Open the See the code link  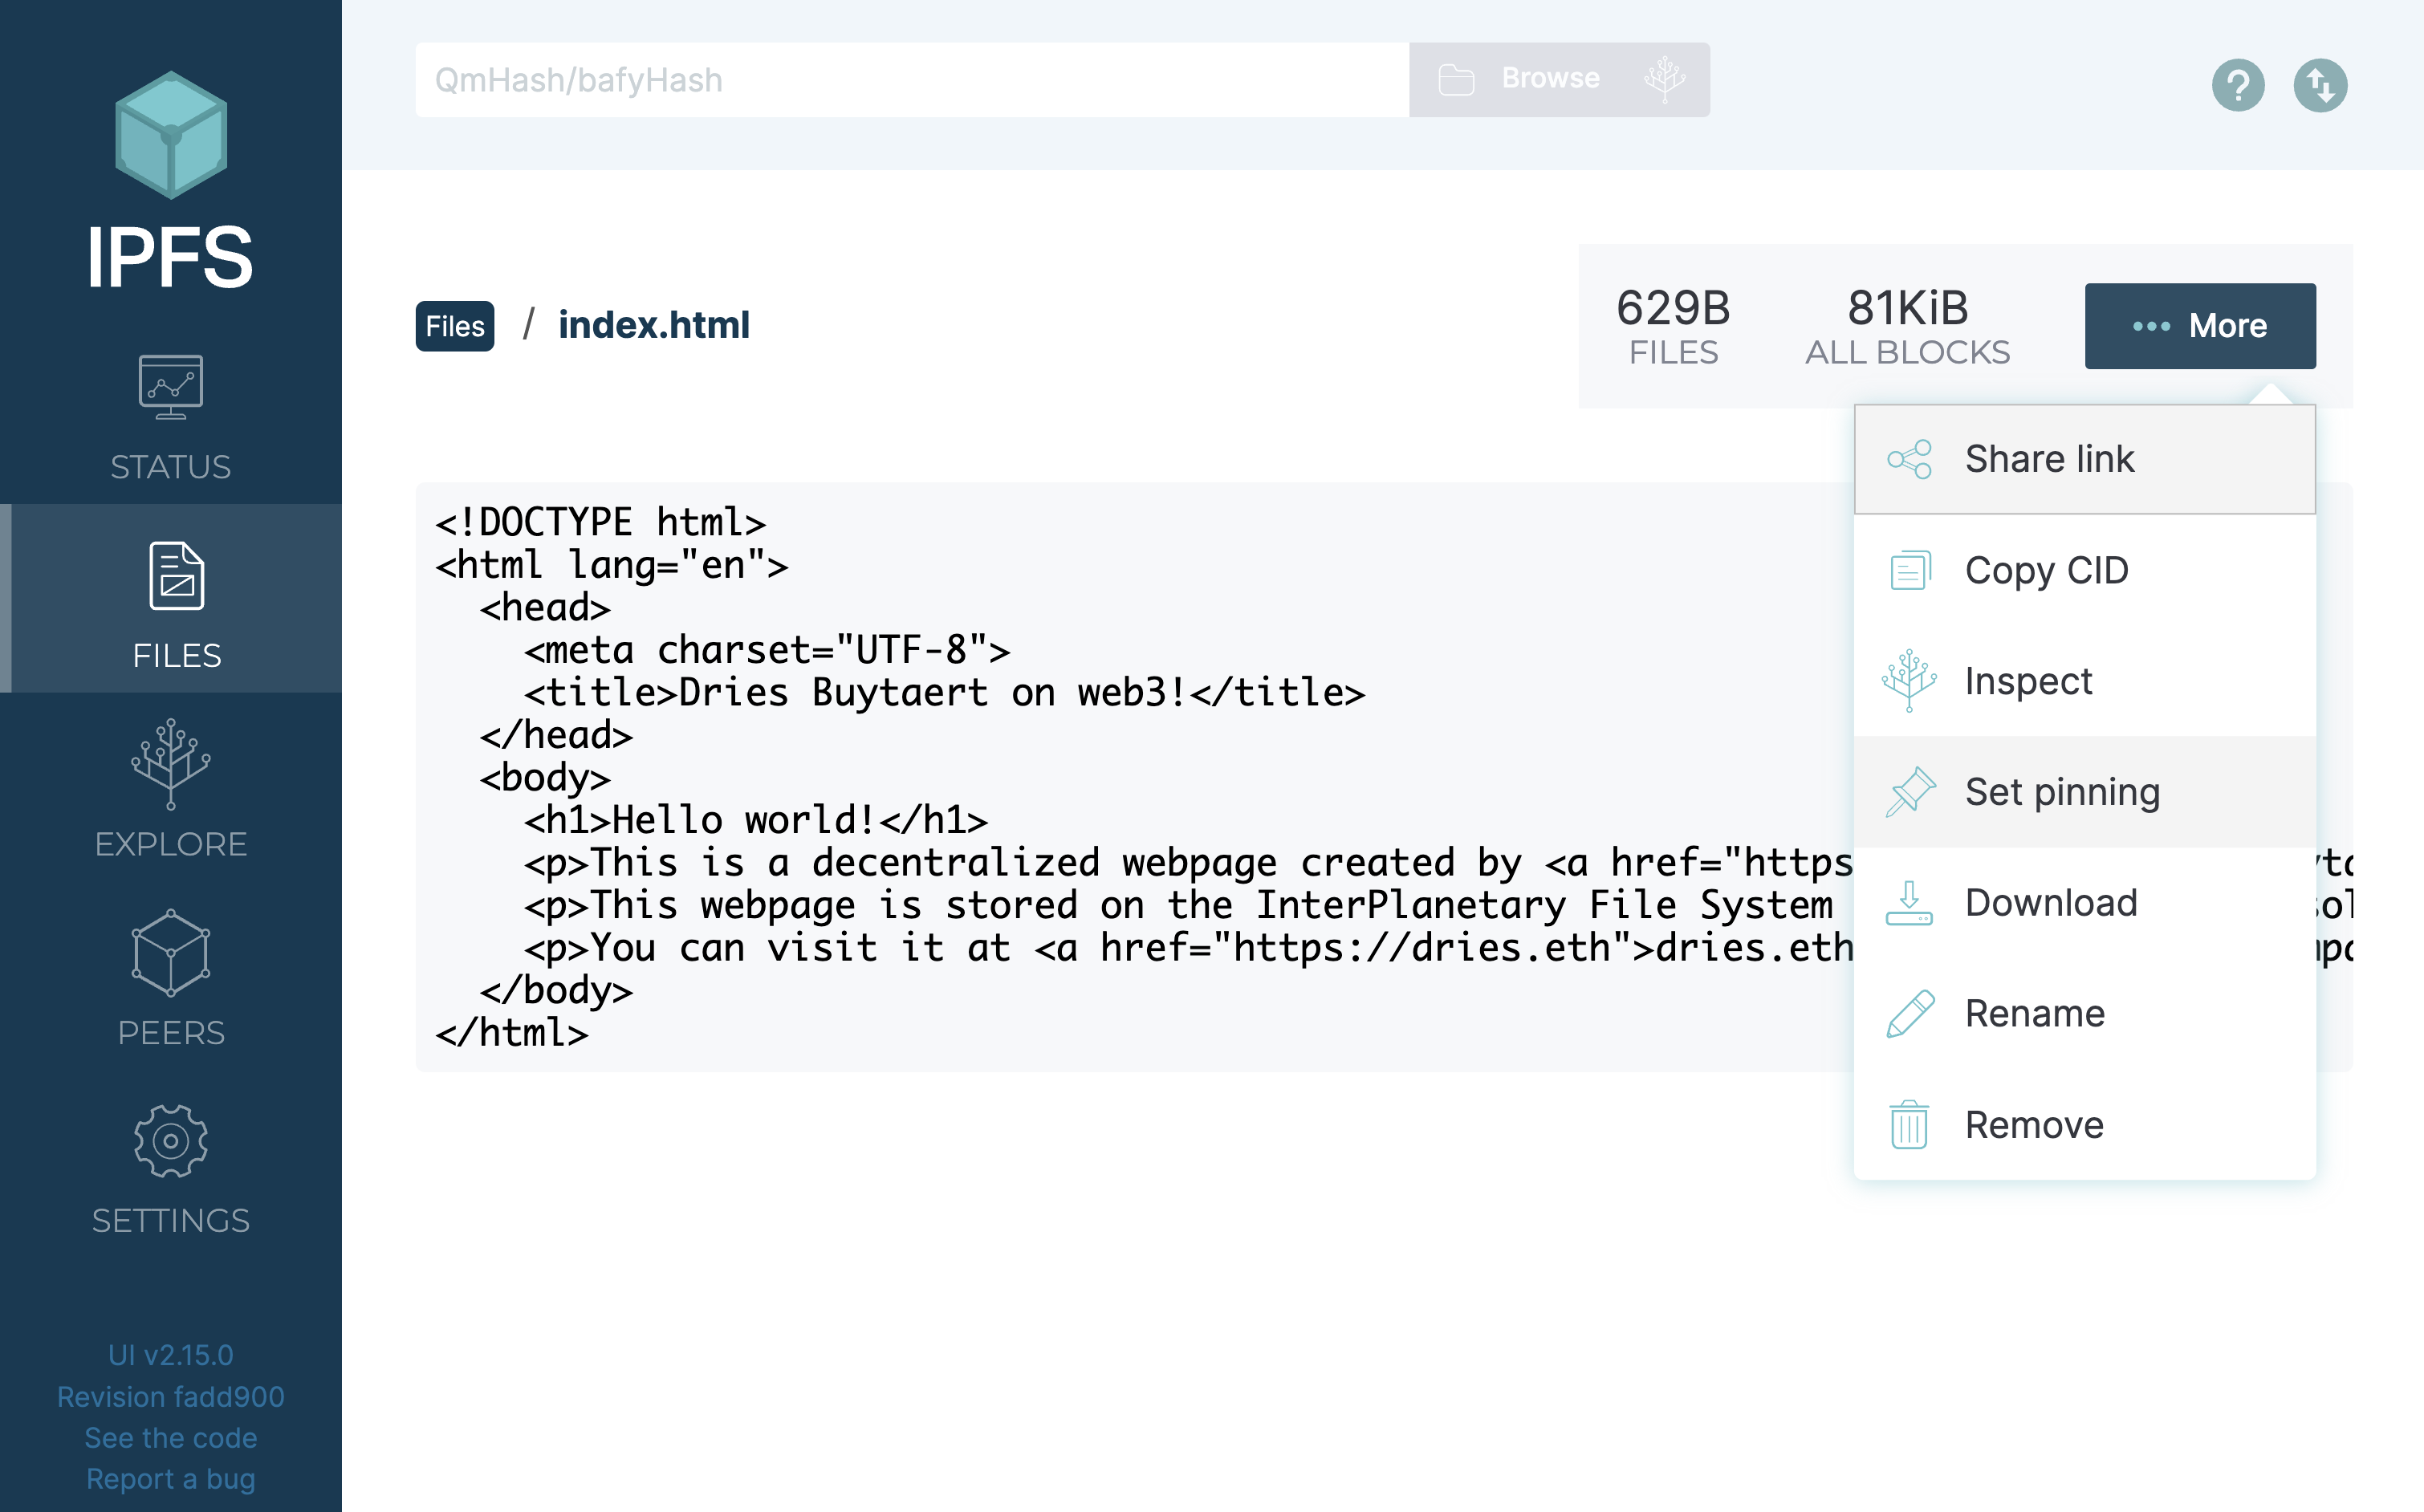[170, 1437]
